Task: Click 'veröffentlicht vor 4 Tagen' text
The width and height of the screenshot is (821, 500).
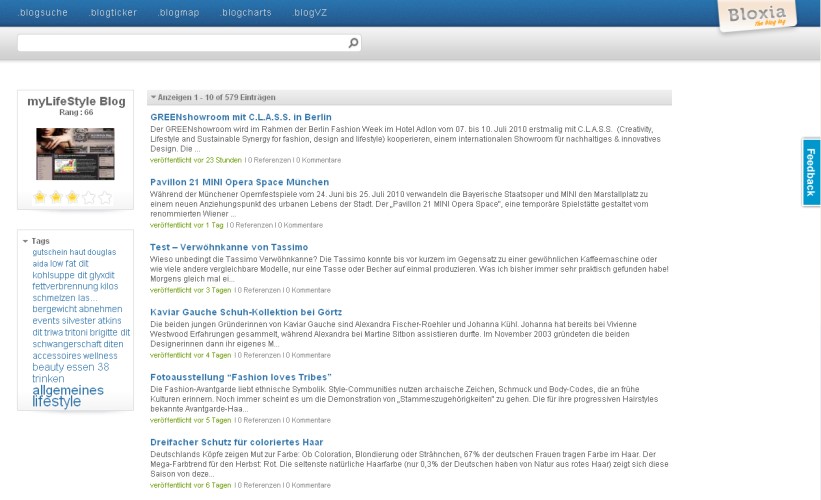Action: click(x=191, y=355)
